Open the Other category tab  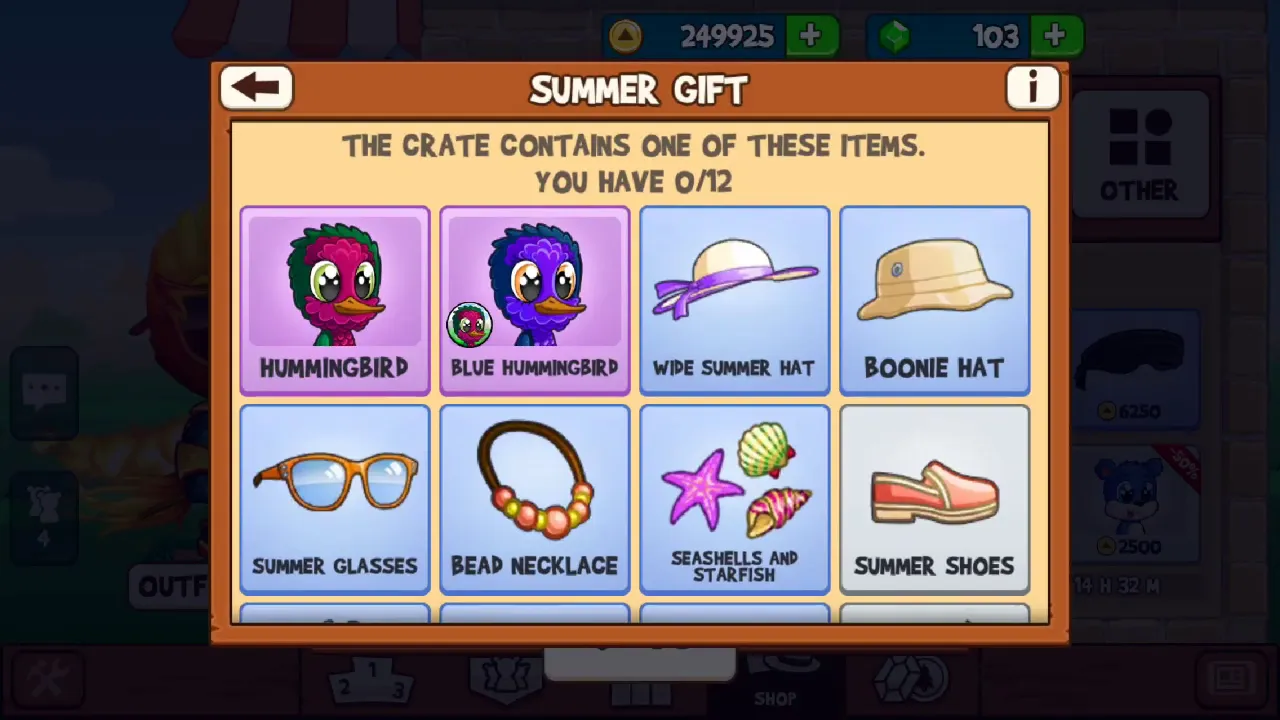[1139, 155]
